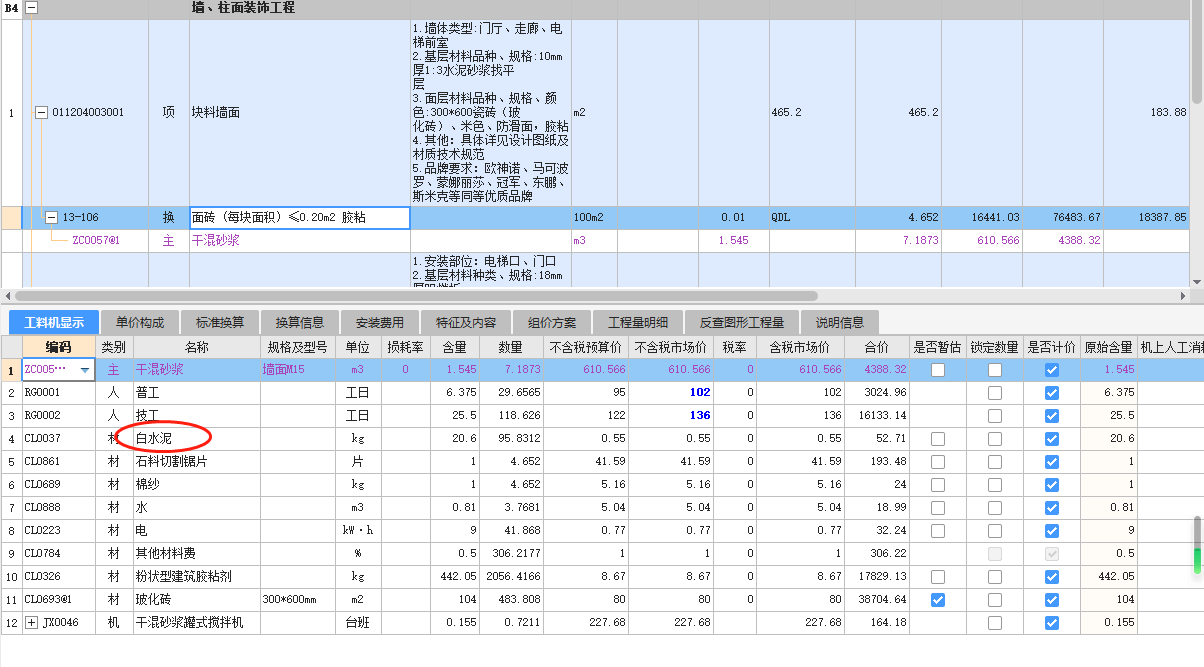Open the 单价构成 tab
Viewport: 1204px width, 667px height.
[x=140, y=322]
